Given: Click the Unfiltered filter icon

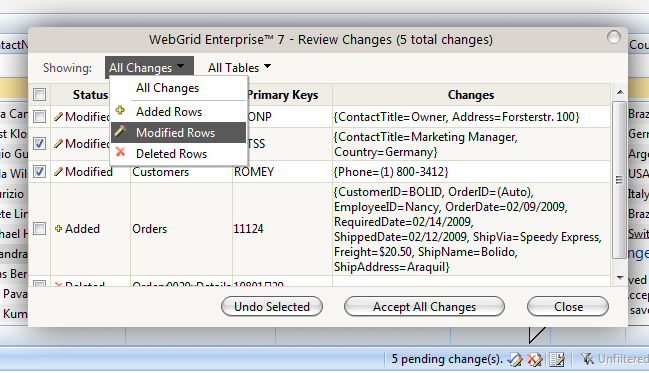Looking at the screenshot, I should [587, 359].
